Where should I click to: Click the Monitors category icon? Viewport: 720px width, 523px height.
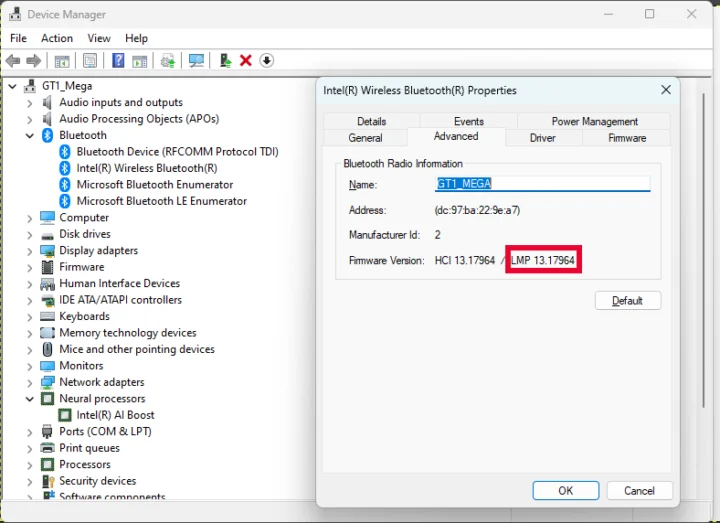point(47,366)
